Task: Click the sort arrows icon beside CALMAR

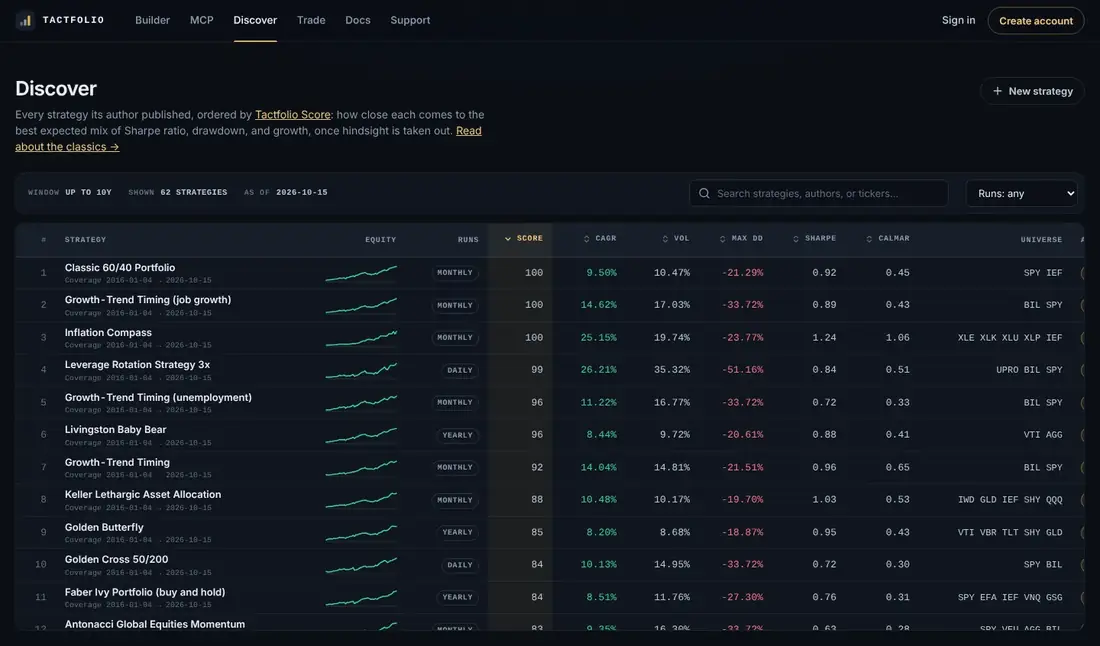Action: (869, 239)
